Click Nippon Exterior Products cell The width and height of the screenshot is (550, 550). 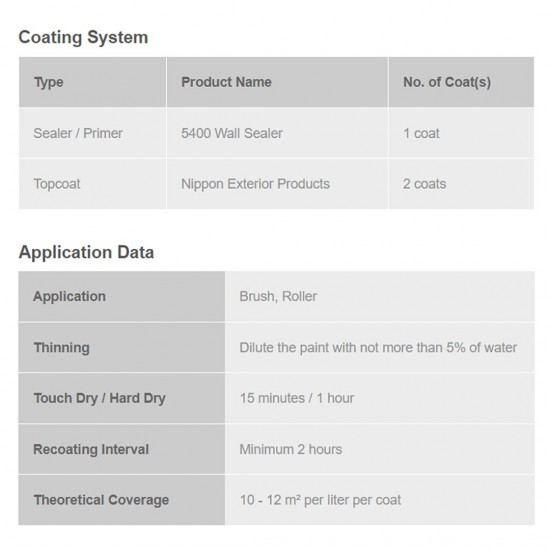pyautogui.click(x=277, y=184)
